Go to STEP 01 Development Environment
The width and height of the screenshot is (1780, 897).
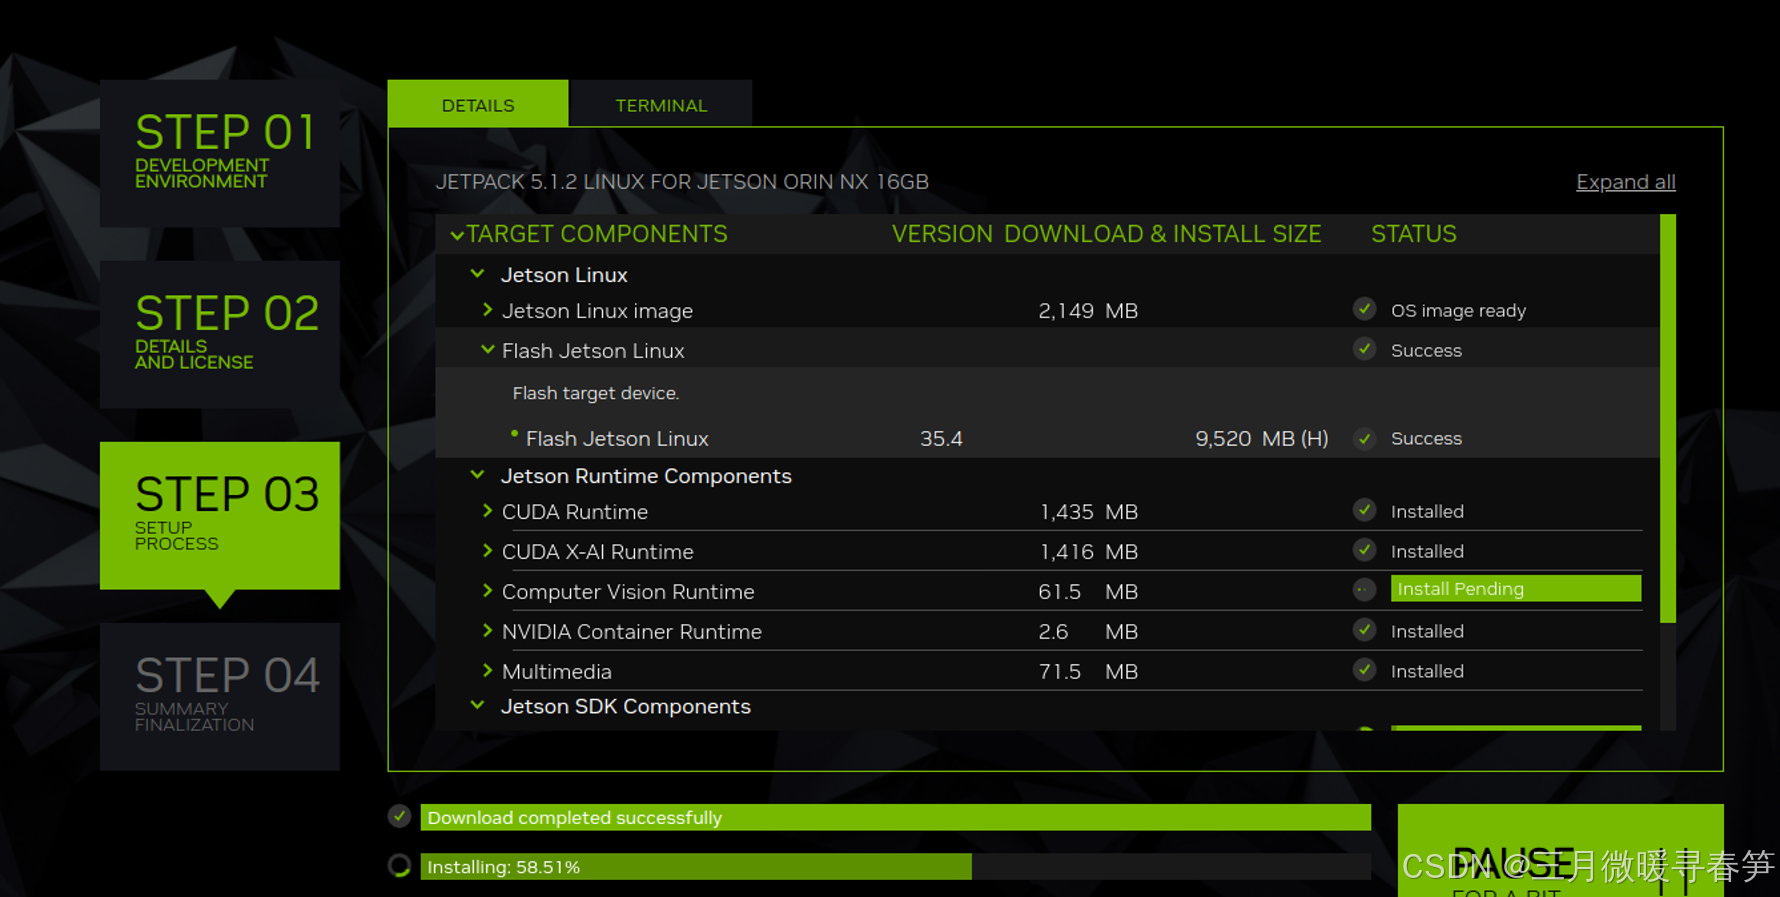point(220,153)
